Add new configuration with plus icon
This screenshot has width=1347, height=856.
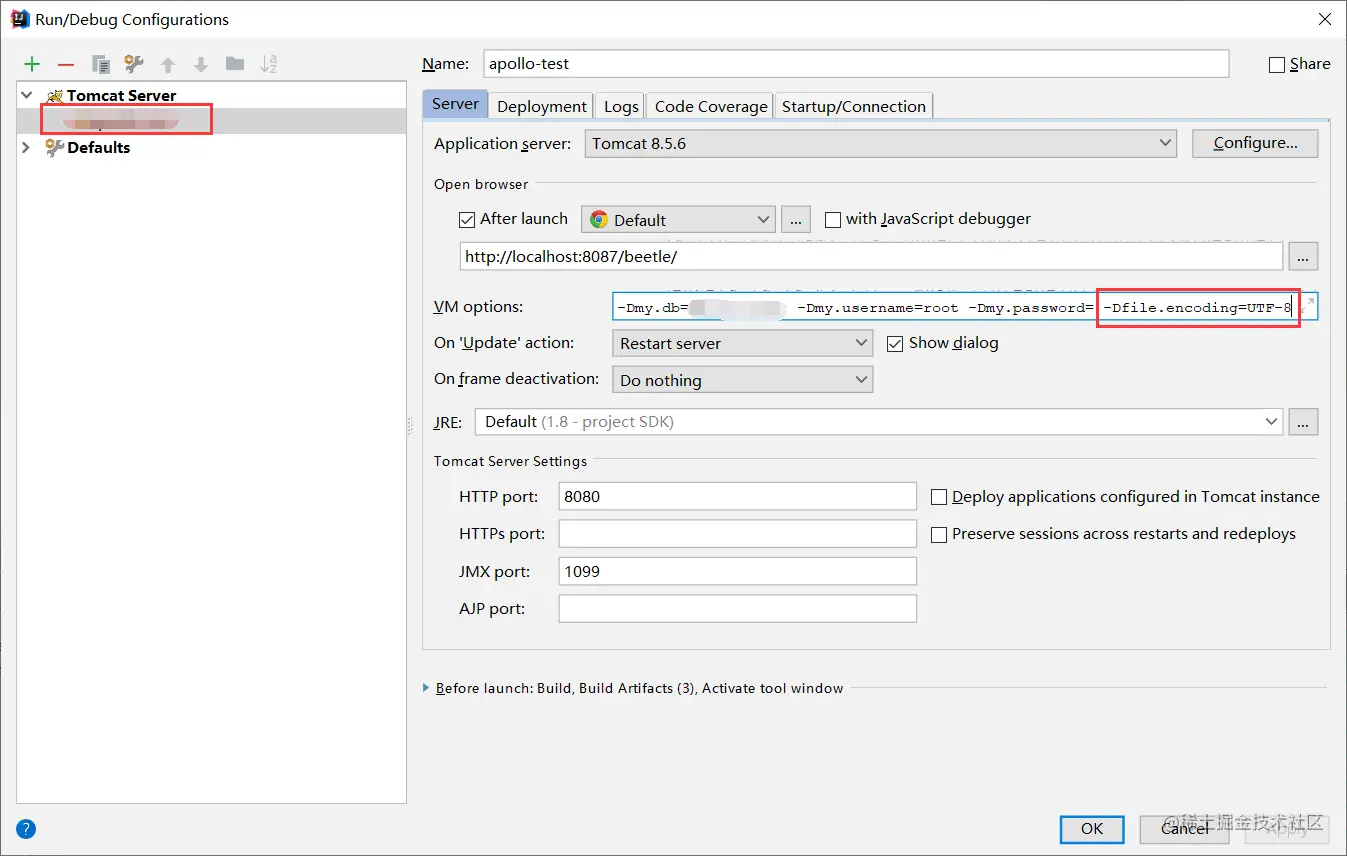[x=32, y=64]
